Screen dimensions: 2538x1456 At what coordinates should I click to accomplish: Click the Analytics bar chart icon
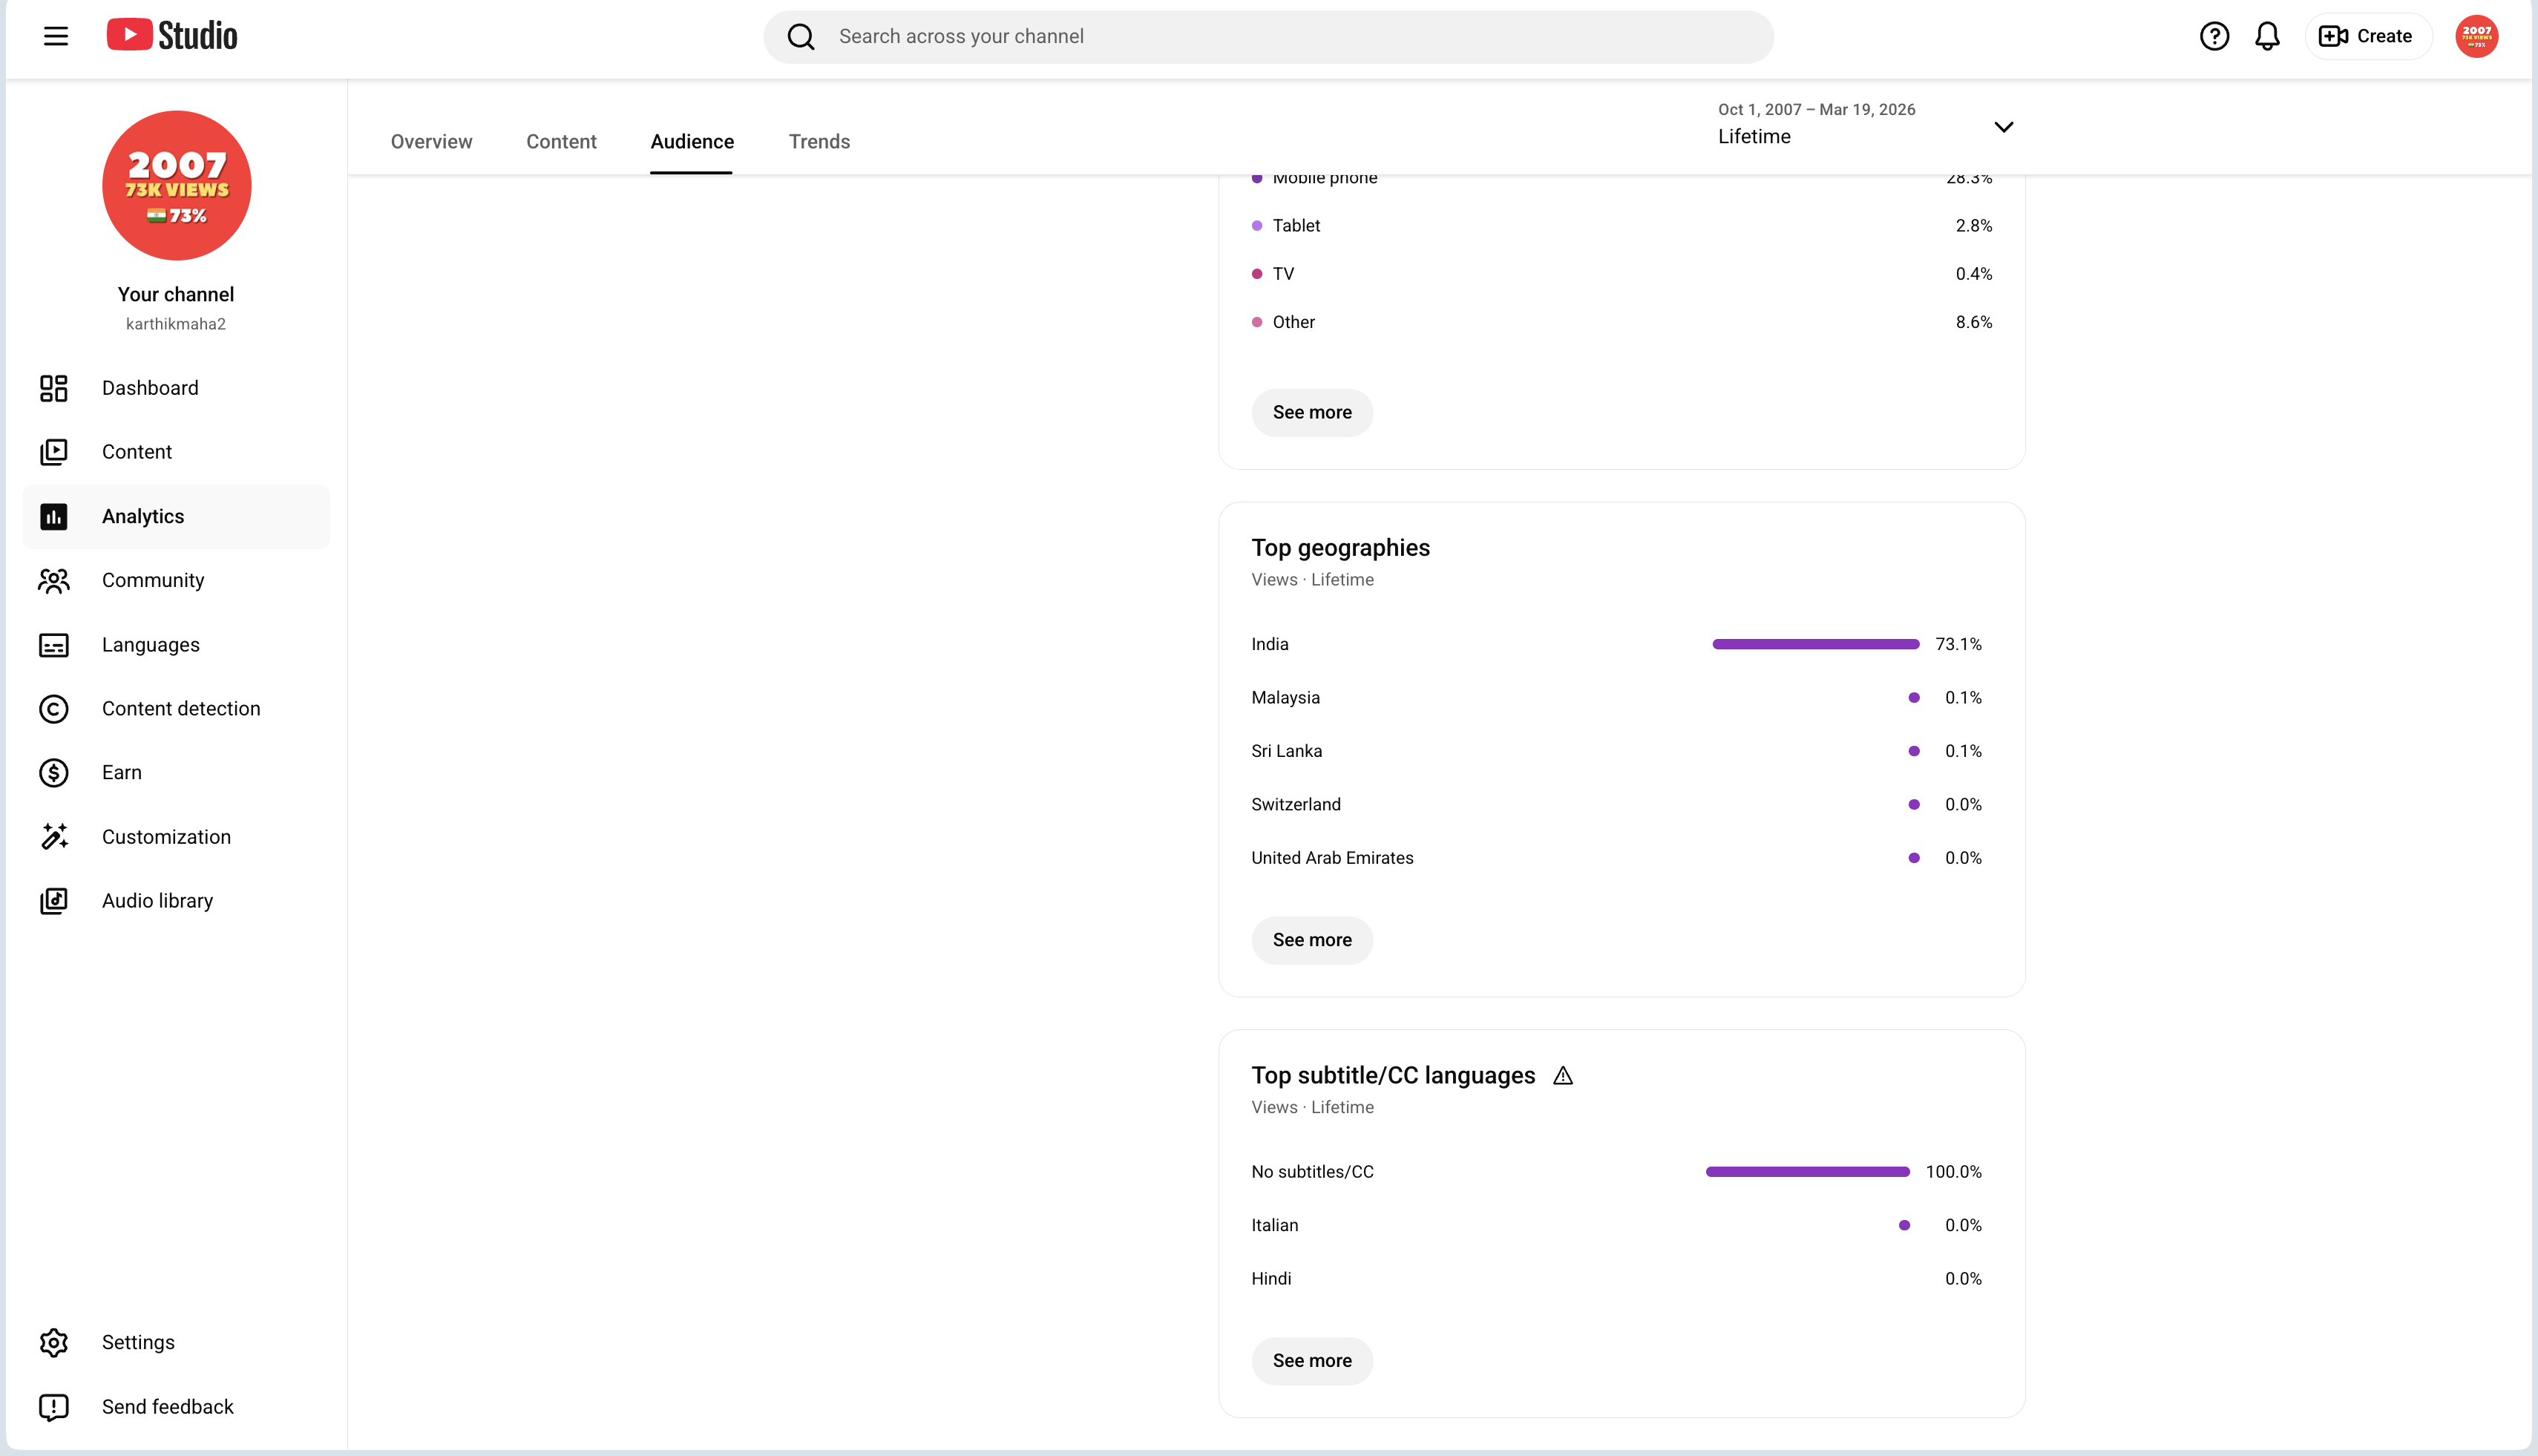click(54, 516)
